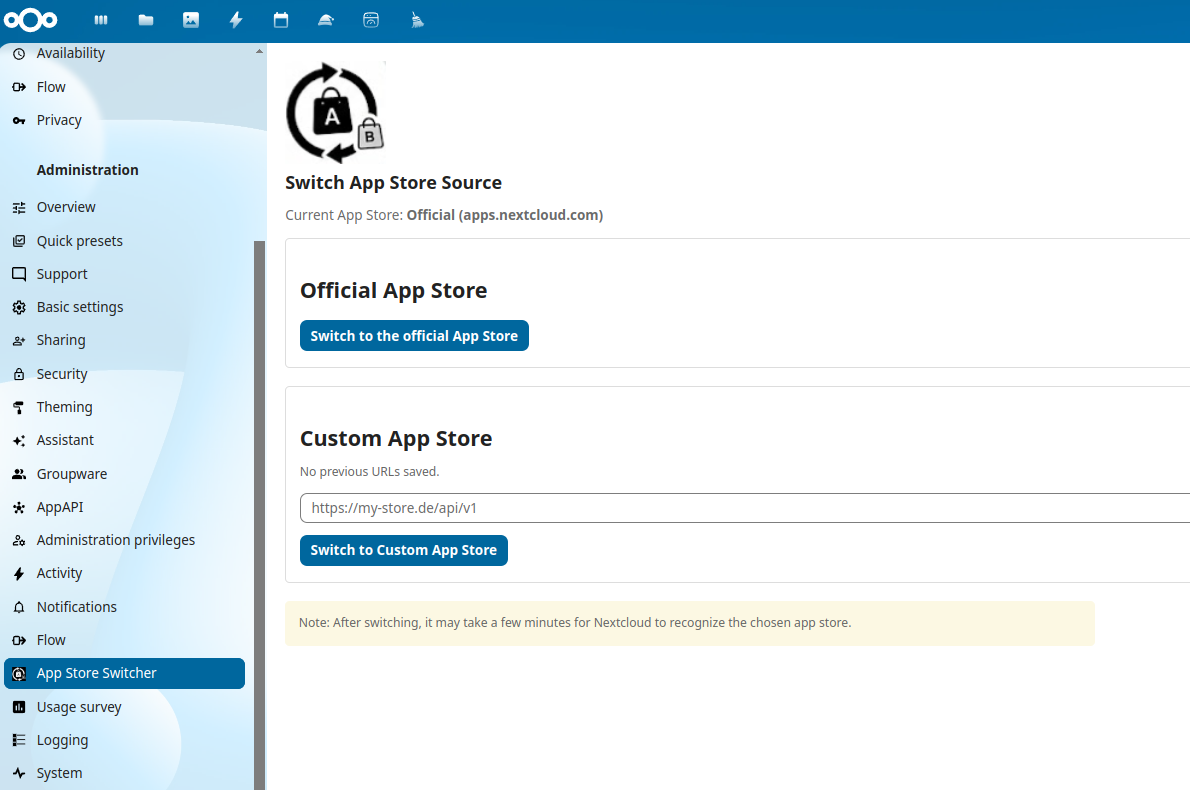The height and width of the screenshot is (790, 1190).
Task: Click 'Official (apps.nextcloud.com)' text
Action: (505, 215)
